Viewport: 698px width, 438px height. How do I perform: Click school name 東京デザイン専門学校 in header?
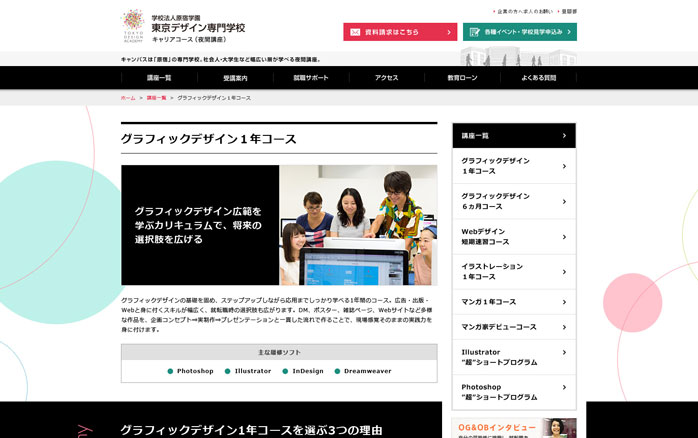tap(198, 28)
